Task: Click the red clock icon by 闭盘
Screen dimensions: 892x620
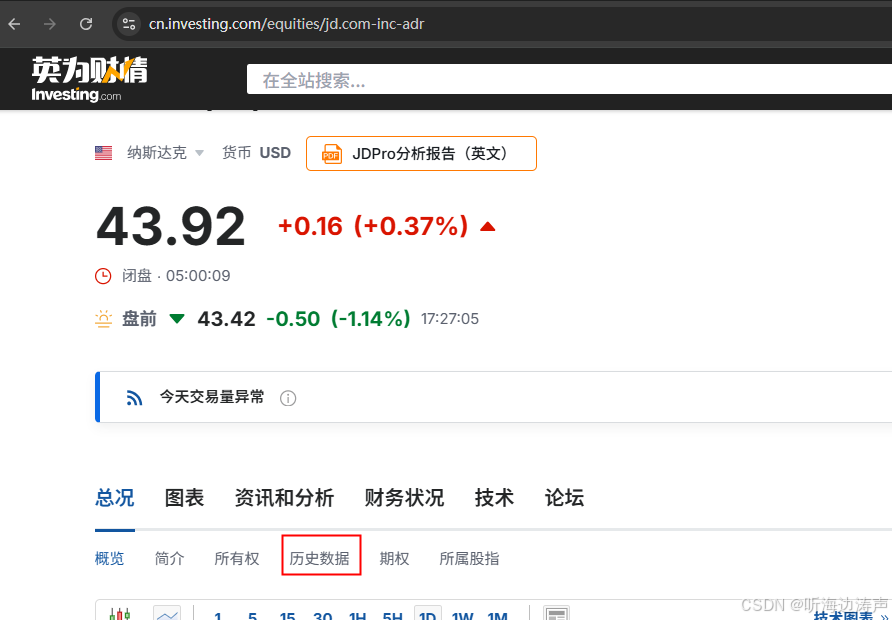Action: (103, 276)
